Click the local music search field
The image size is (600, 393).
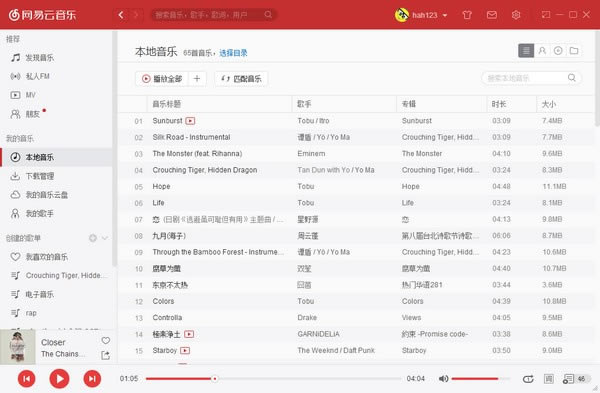tap(531, 78)
